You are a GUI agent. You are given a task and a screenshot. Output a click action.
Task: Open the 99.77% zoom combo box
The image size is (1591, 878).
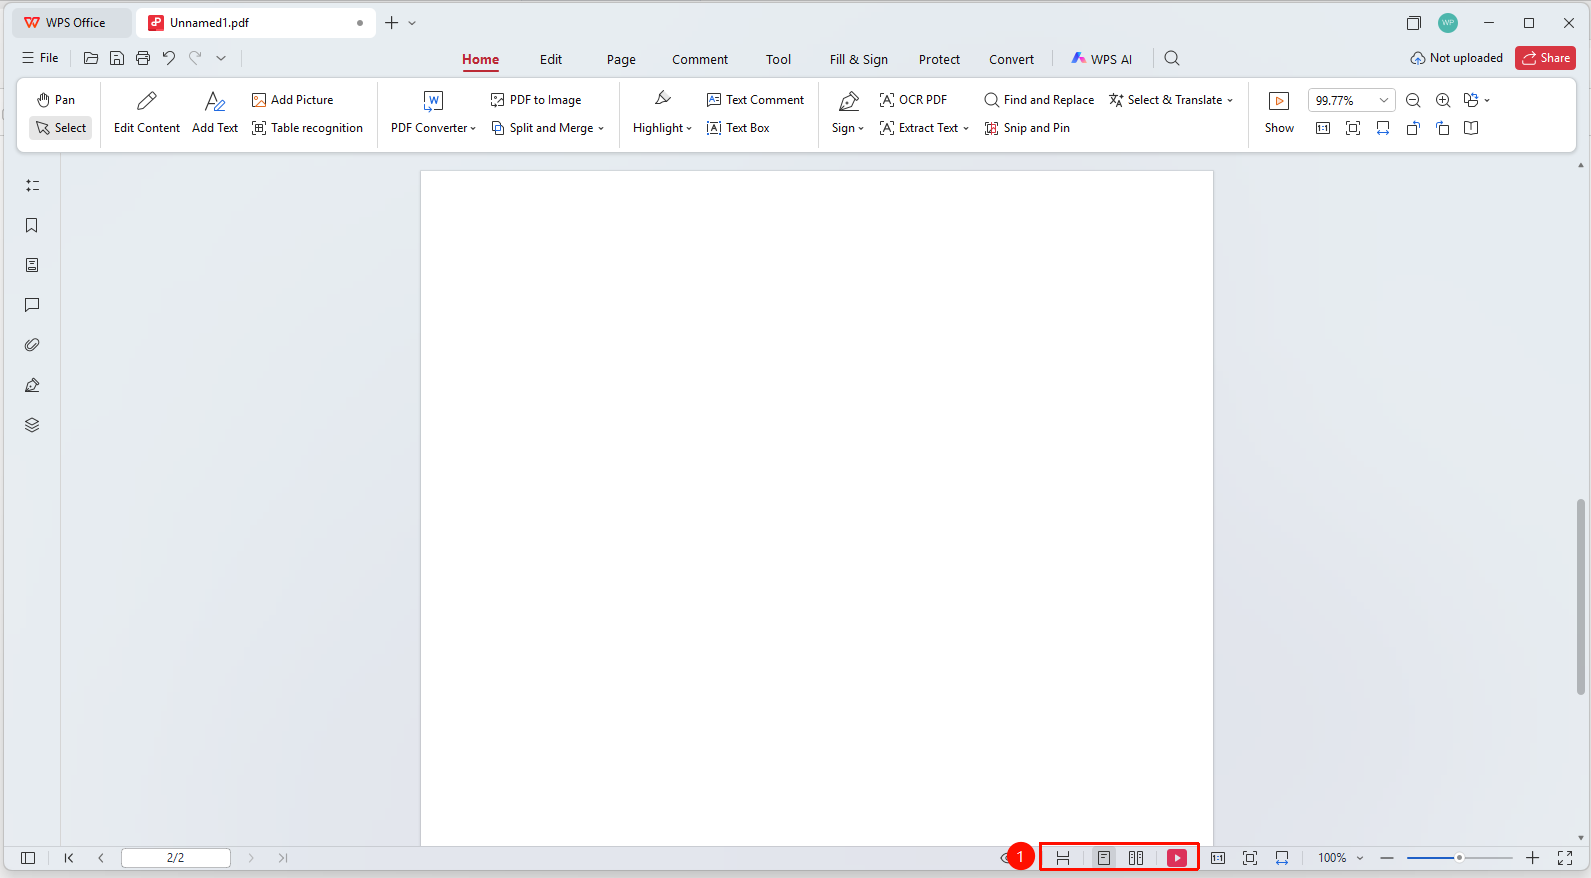coord(1351,100)
